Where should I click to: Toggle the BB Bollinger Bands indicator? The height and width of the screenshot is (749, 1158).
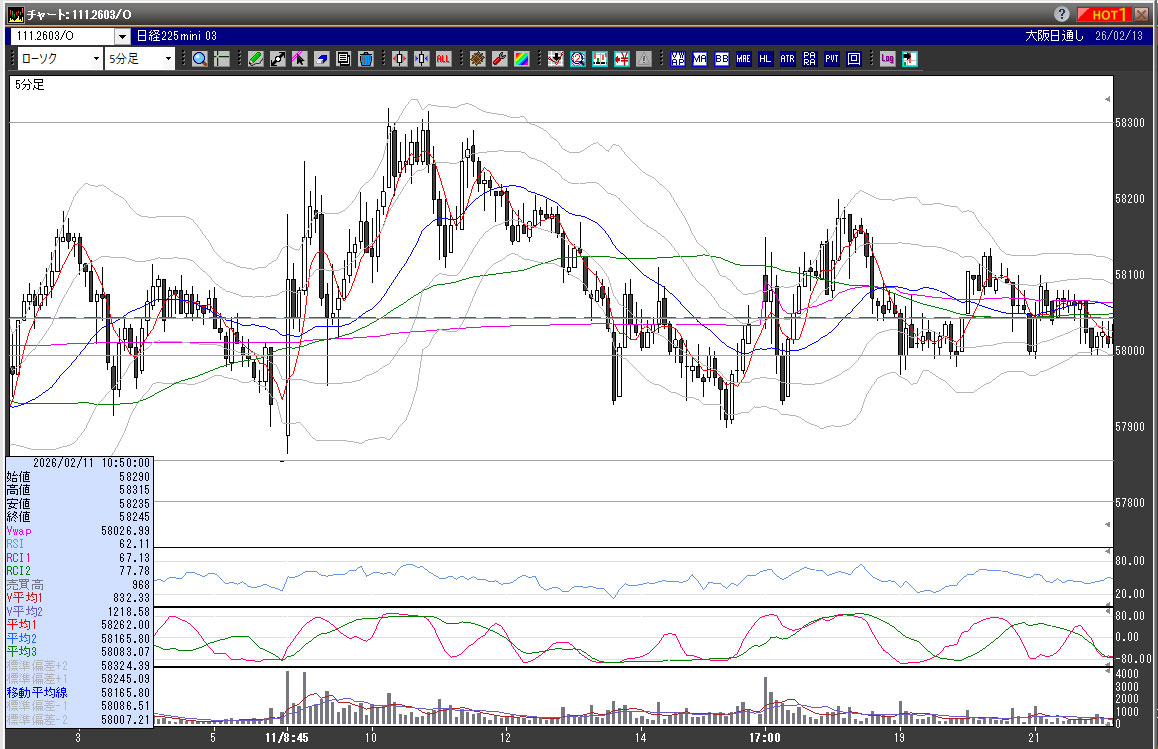pos(722,59)
